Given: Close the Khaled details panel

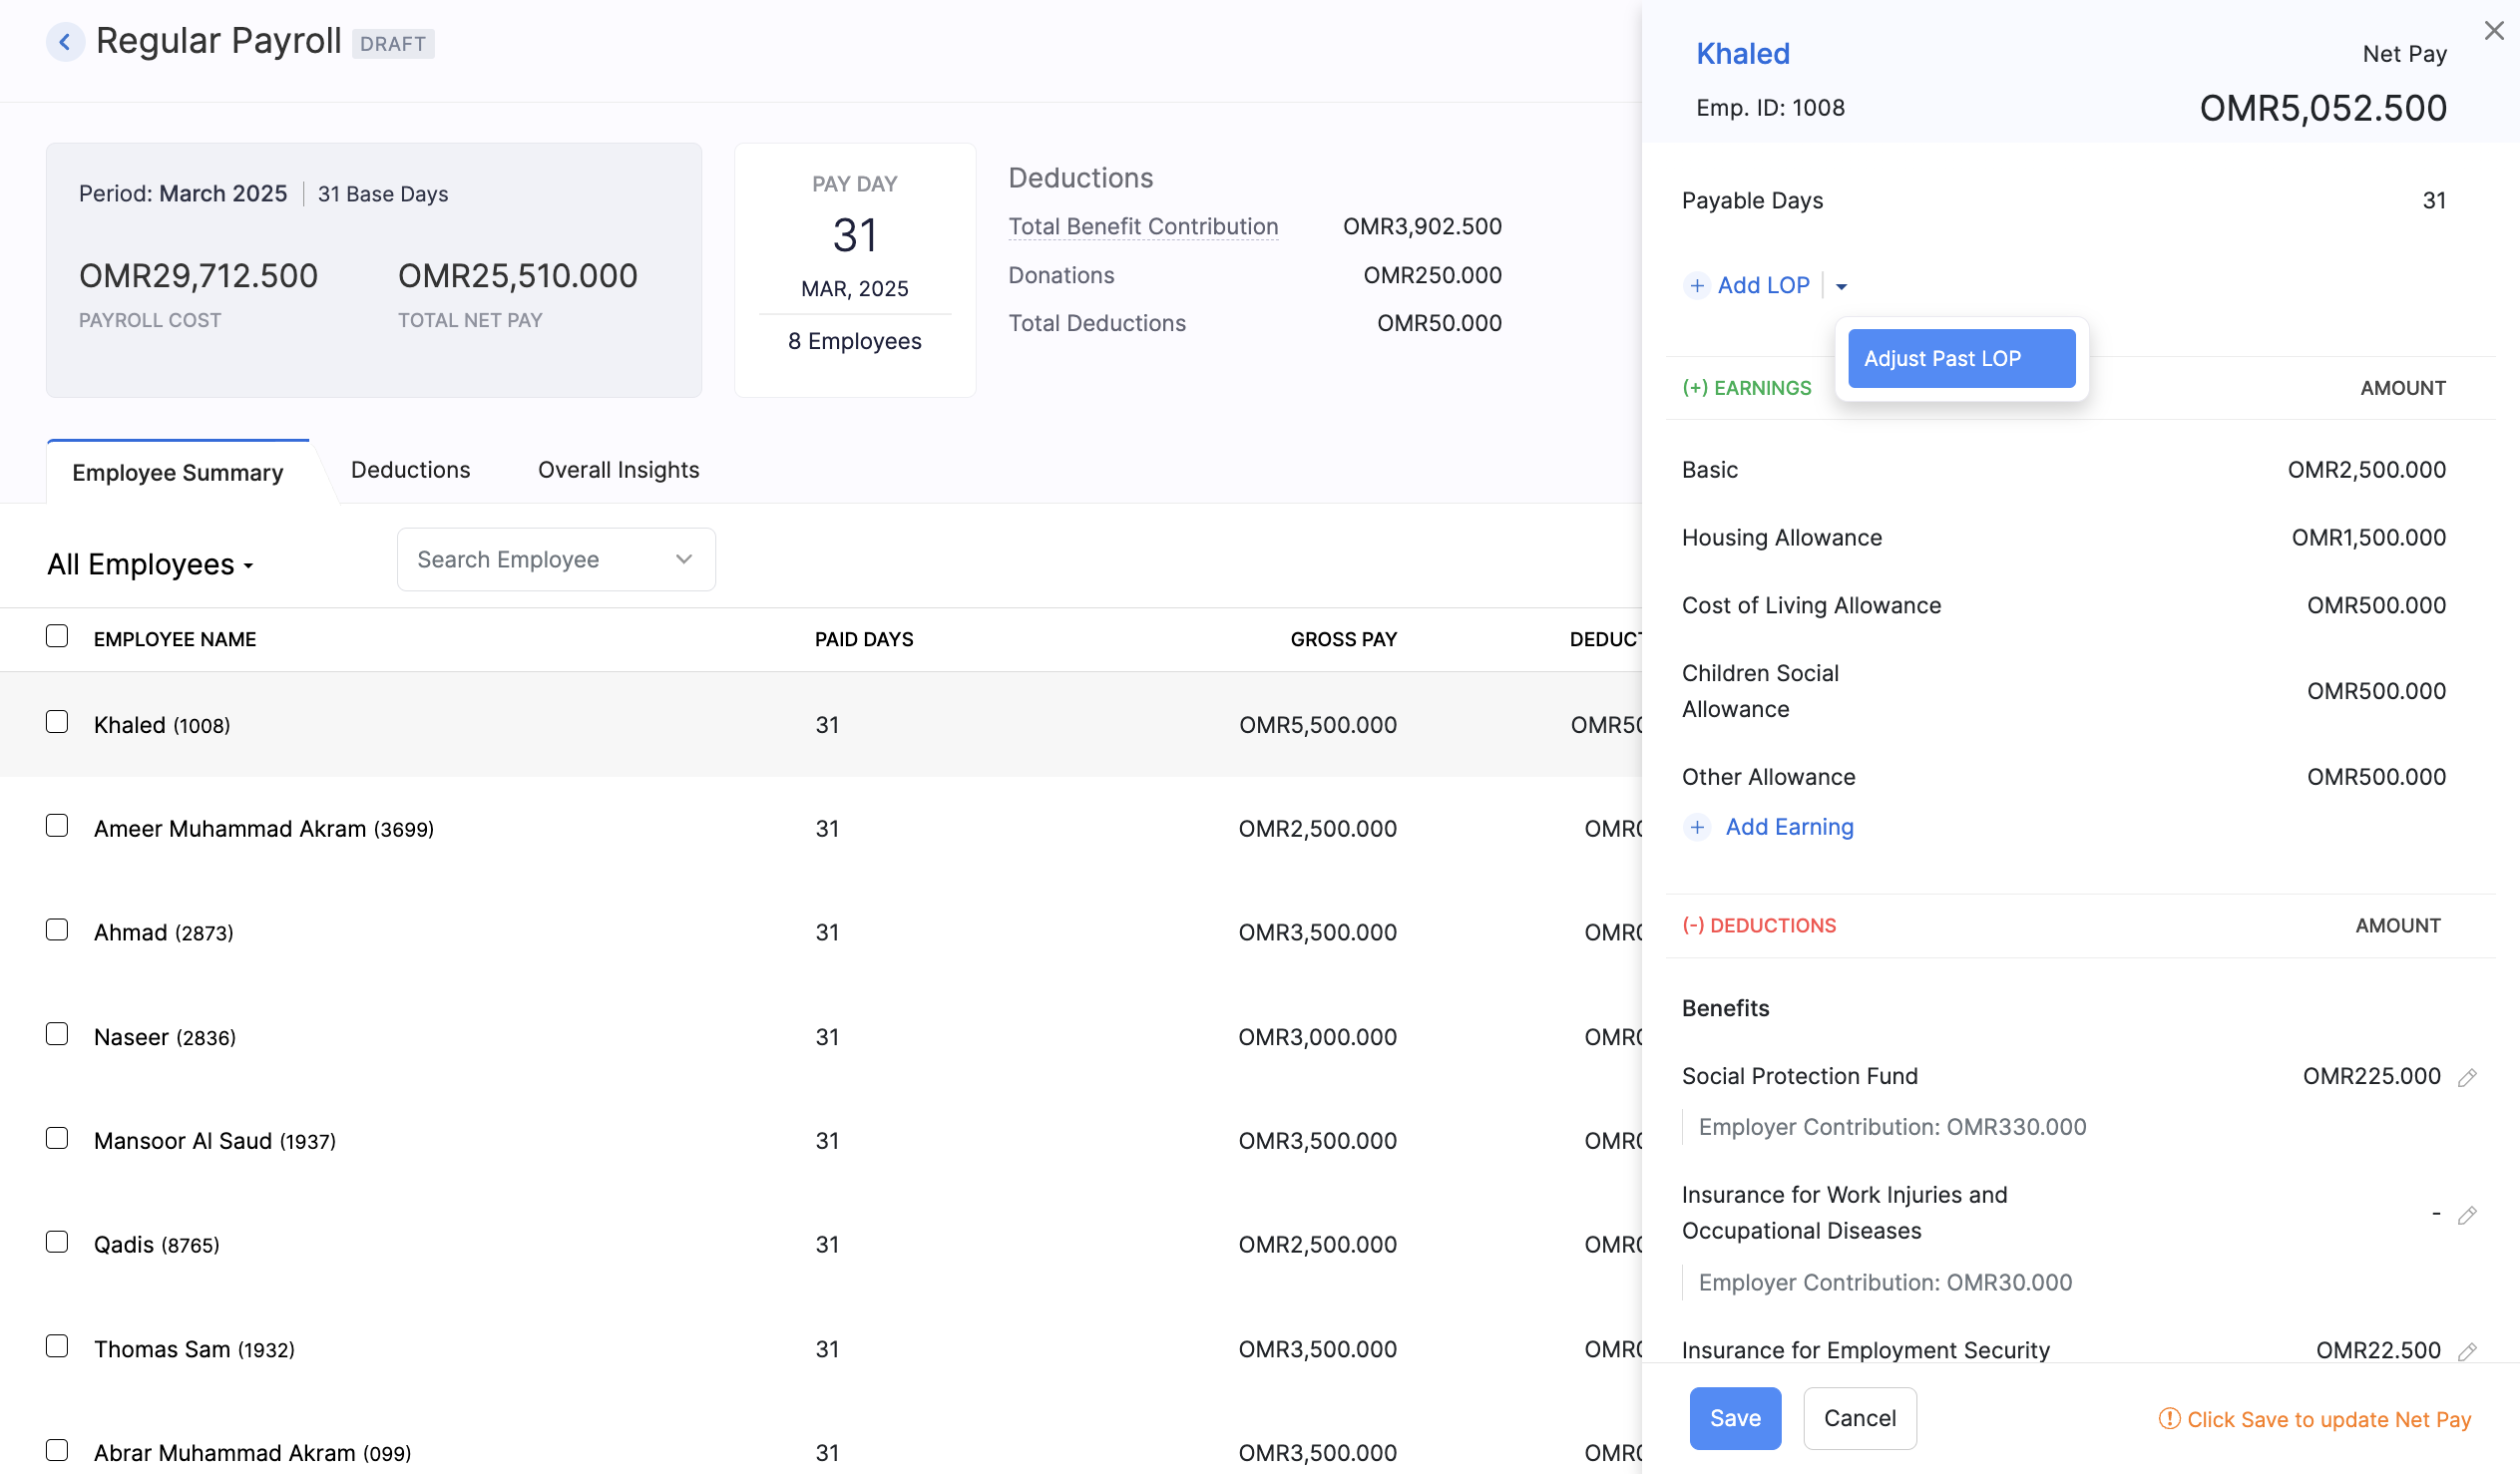Looking at the screenshot, I should click(x=2494, y=30).
